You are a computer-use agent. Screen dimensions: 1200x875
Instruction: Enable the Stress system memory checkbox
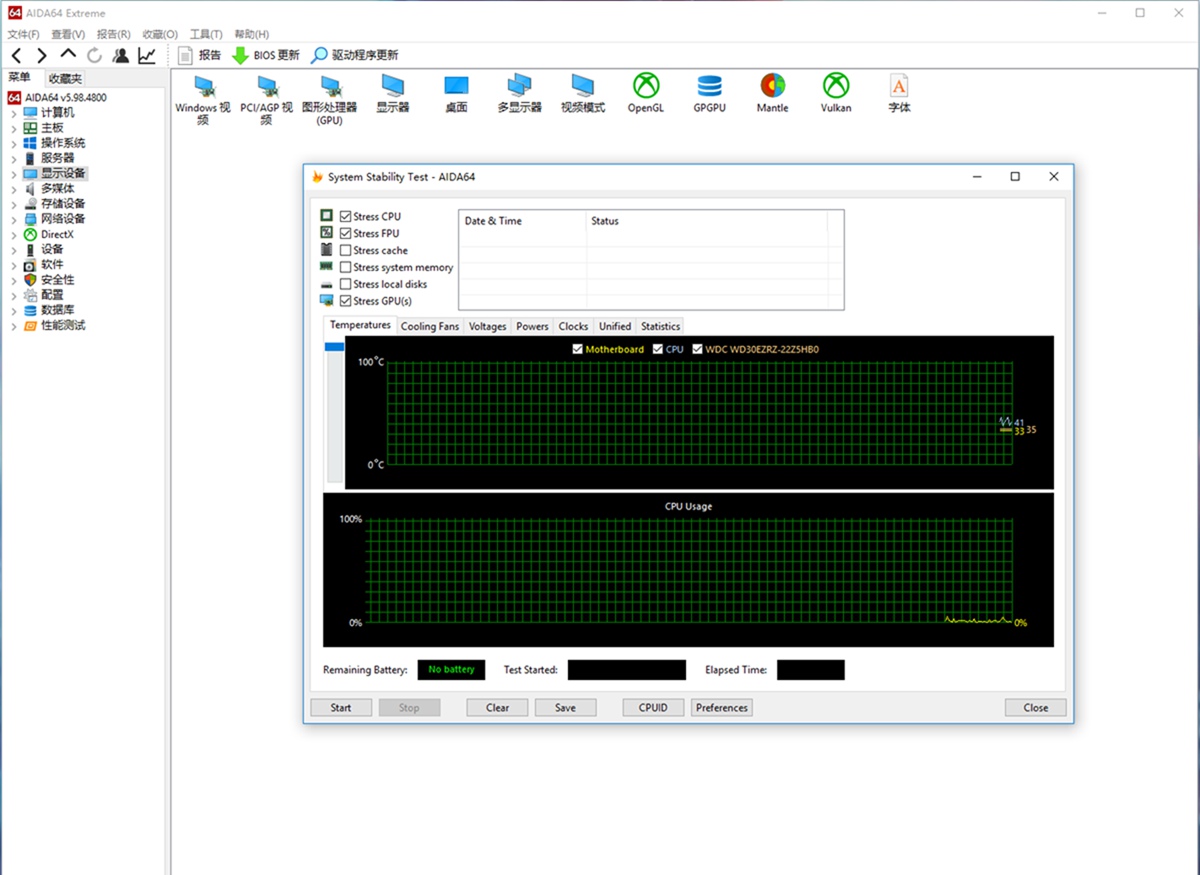click(x=346, y=267)
